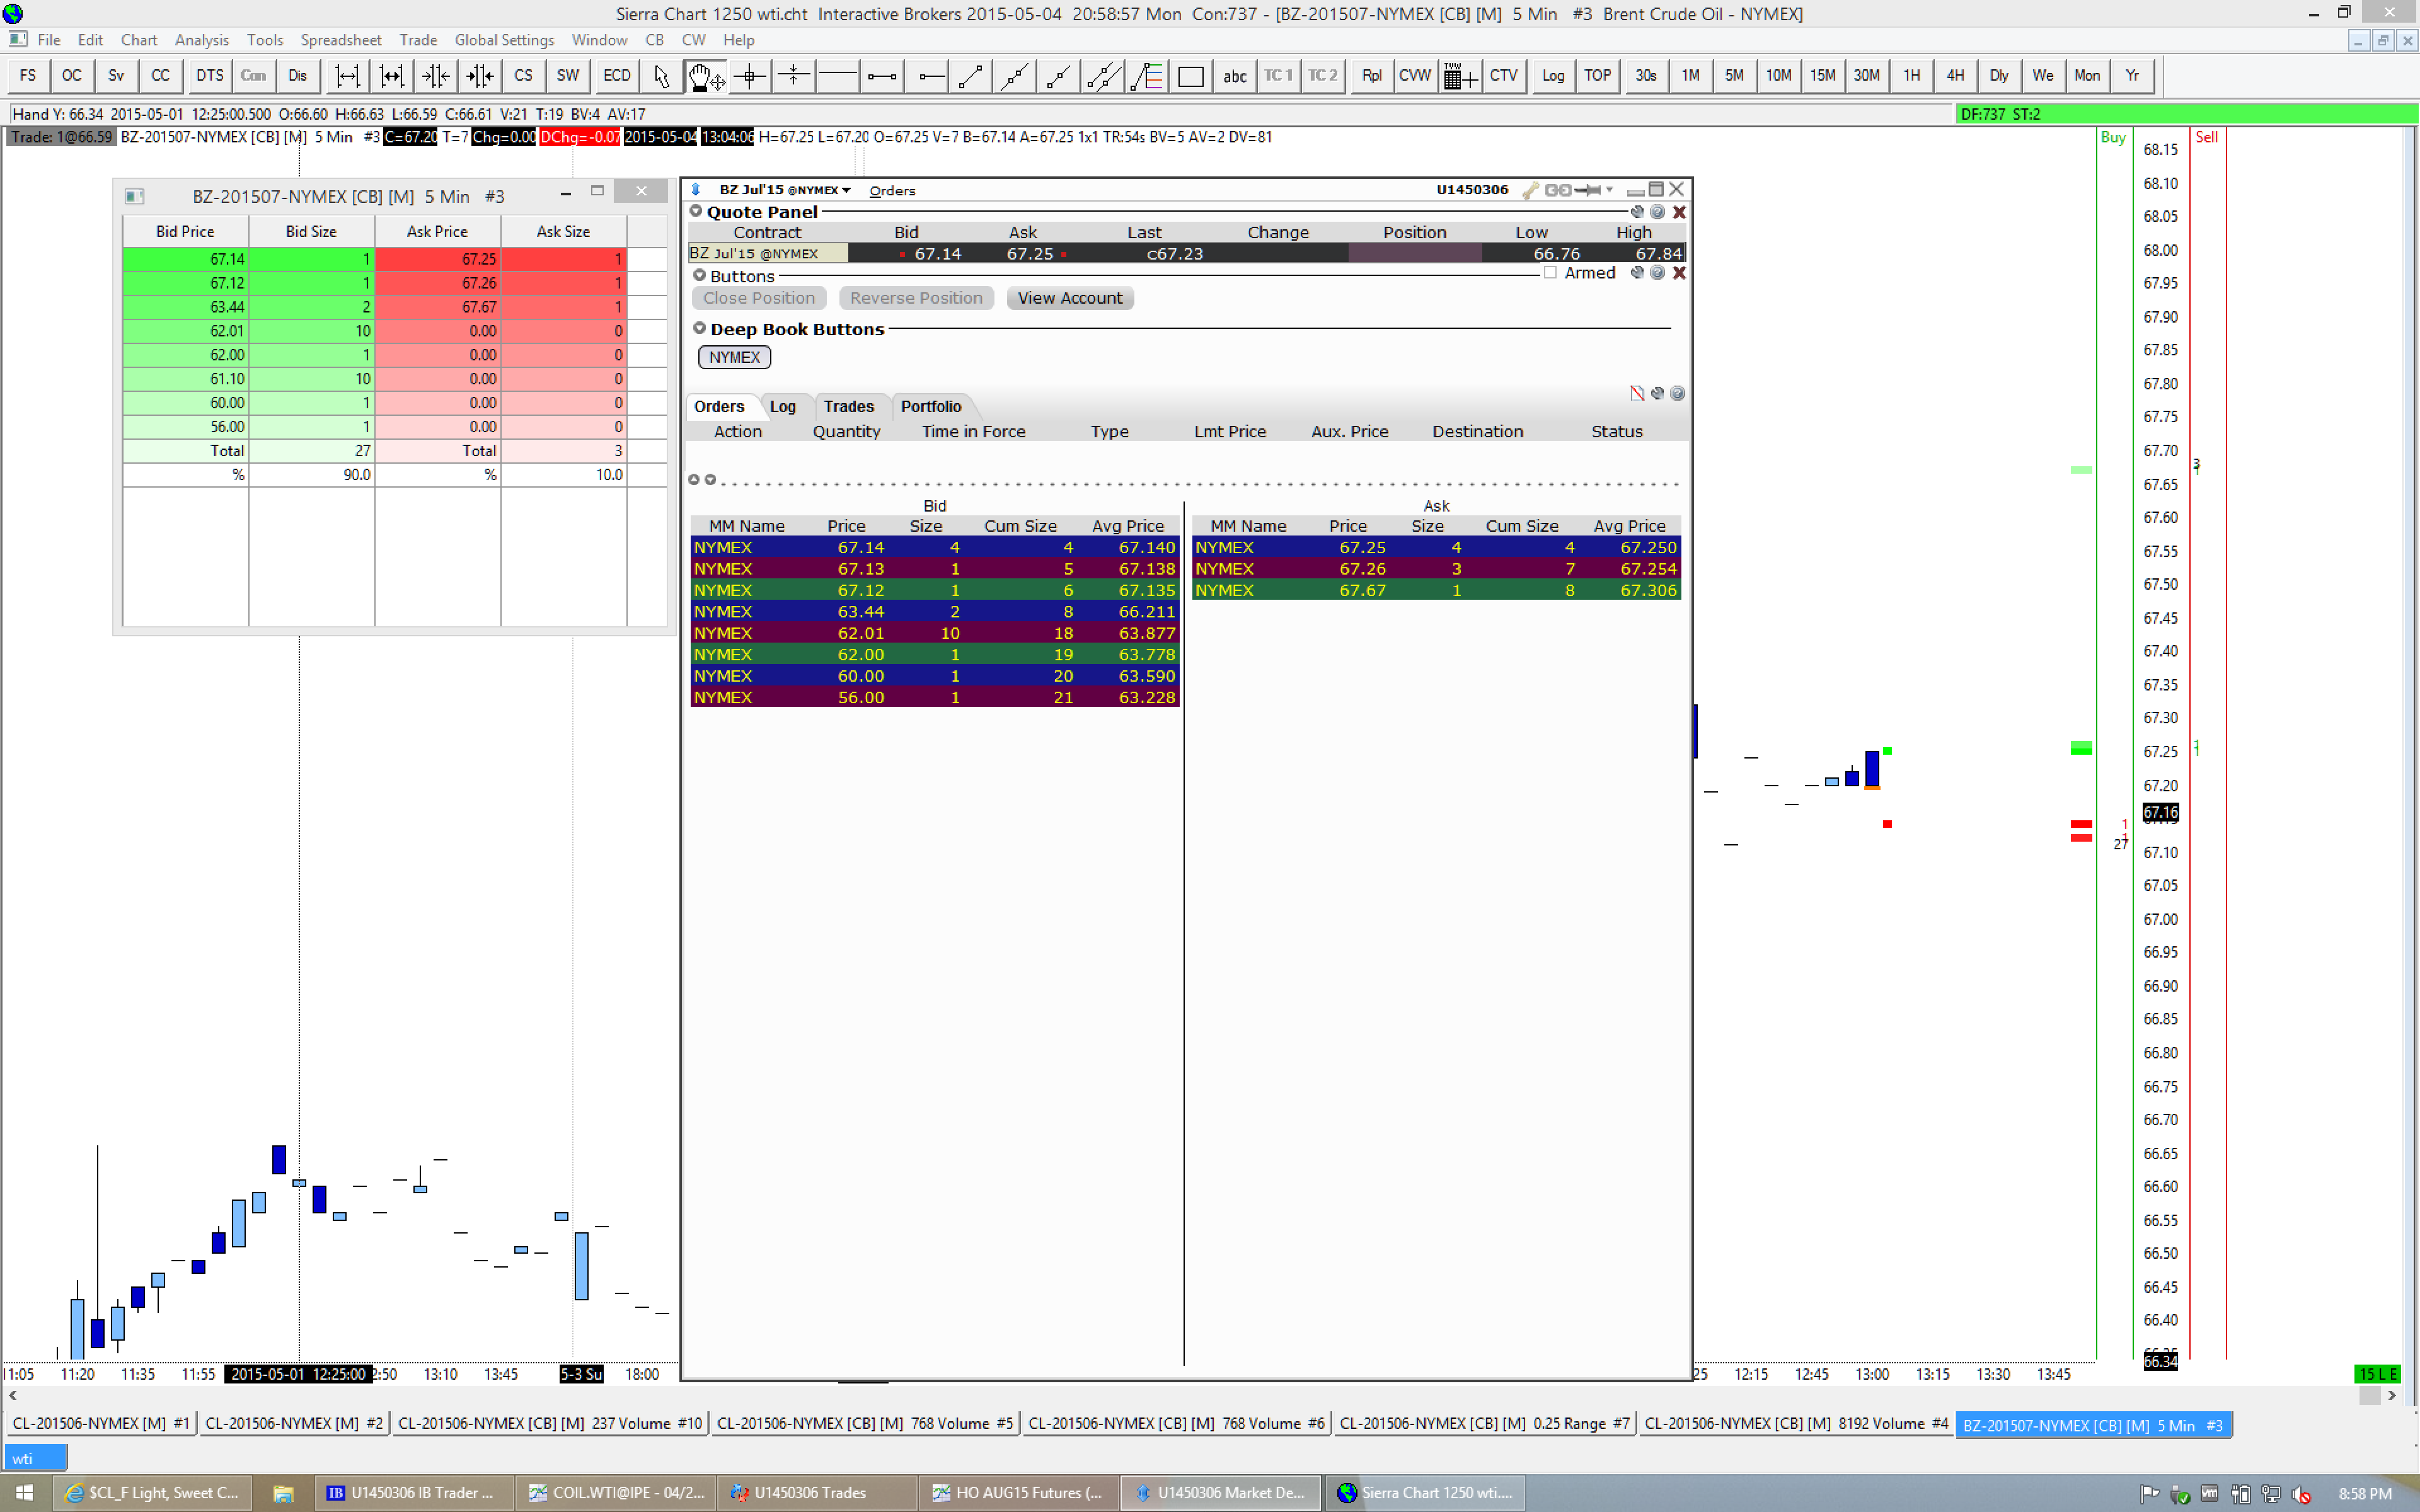Screen dimensions: 2420x1512
Task: Click the View Account button
Action: coord(1069,298)
